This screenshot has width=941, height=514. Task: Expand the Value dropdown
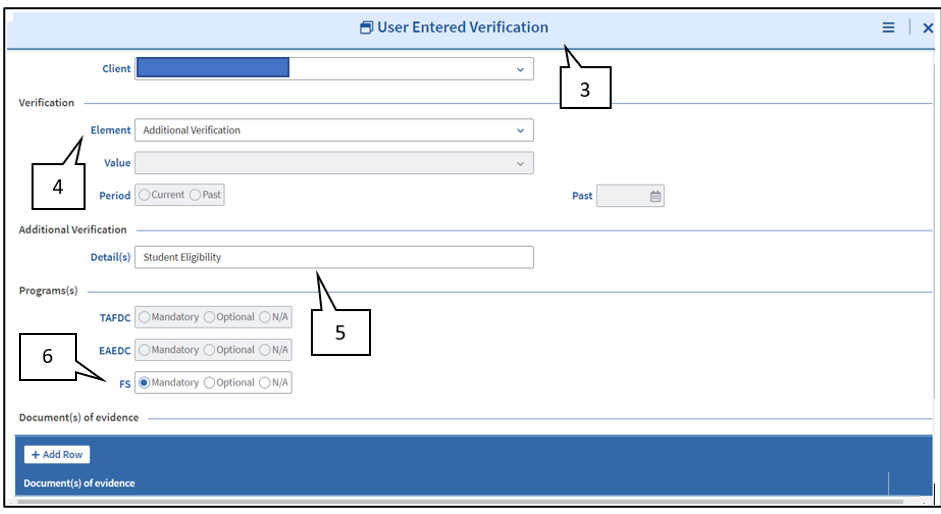[520, 163]
